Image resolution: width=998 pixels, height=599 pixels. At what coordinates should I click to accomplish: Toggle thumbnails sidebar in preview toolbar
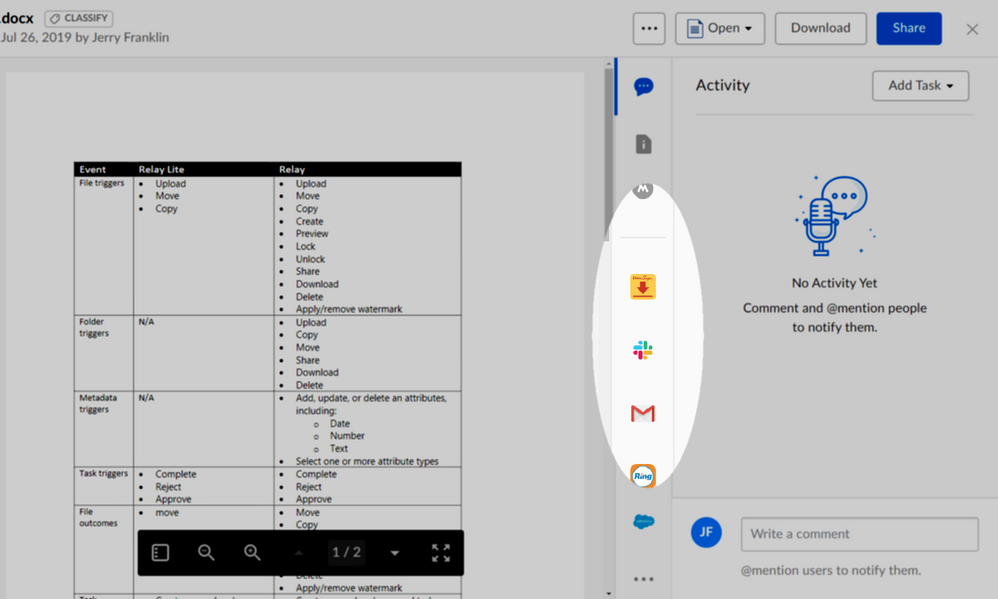(160, 553)
